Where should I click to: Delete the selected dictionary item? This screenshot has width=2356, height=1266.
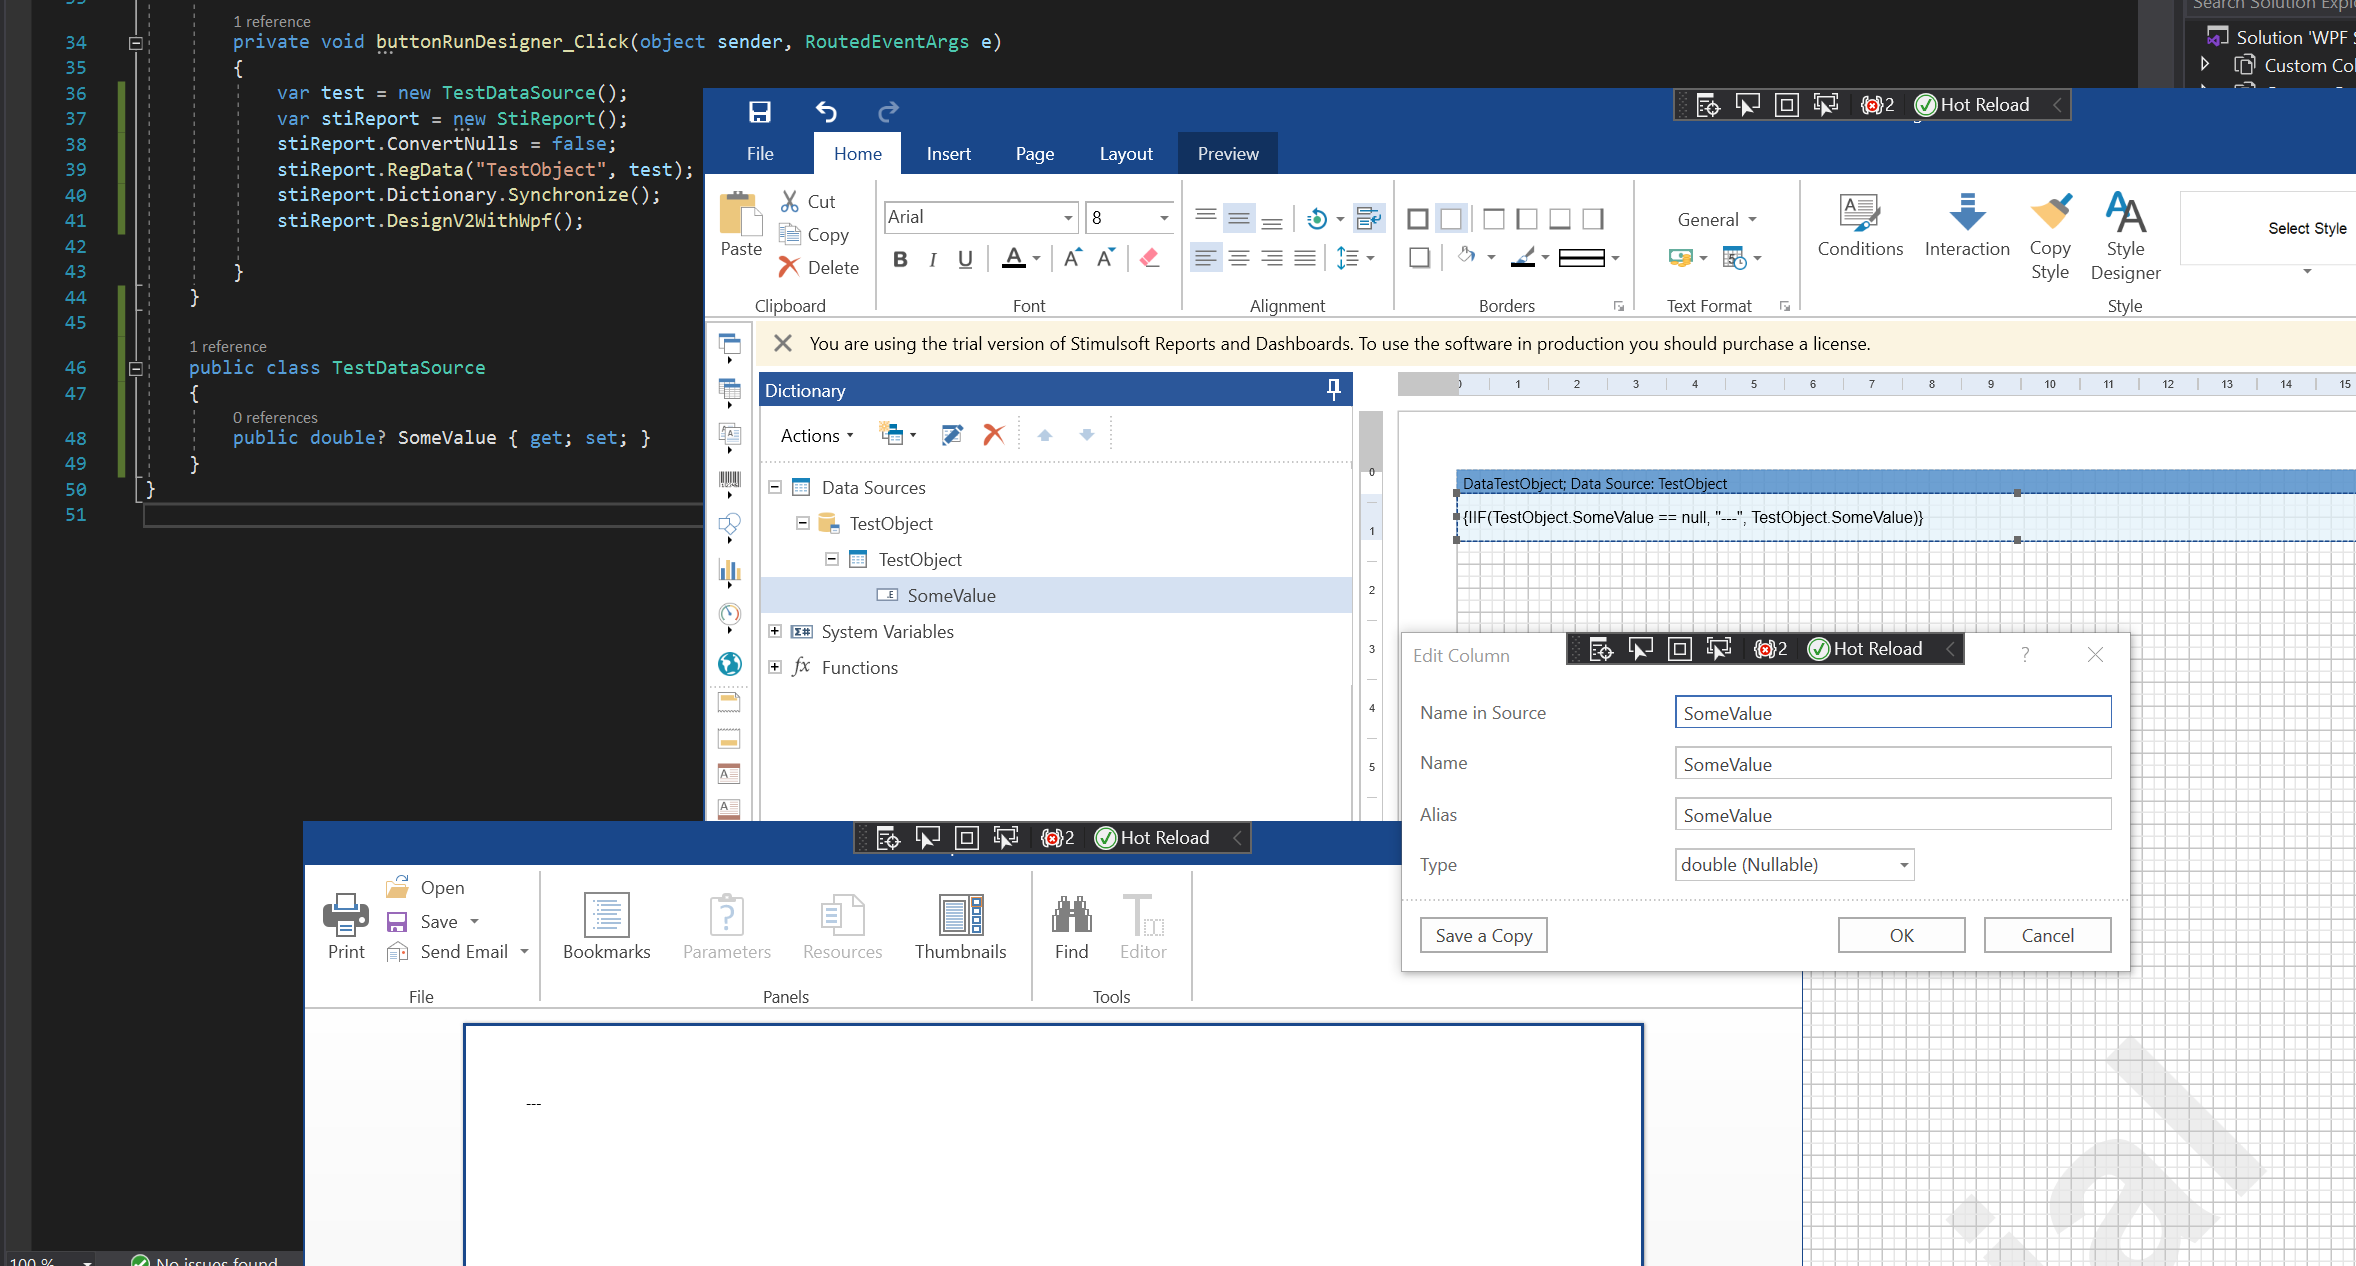[993, 435]
